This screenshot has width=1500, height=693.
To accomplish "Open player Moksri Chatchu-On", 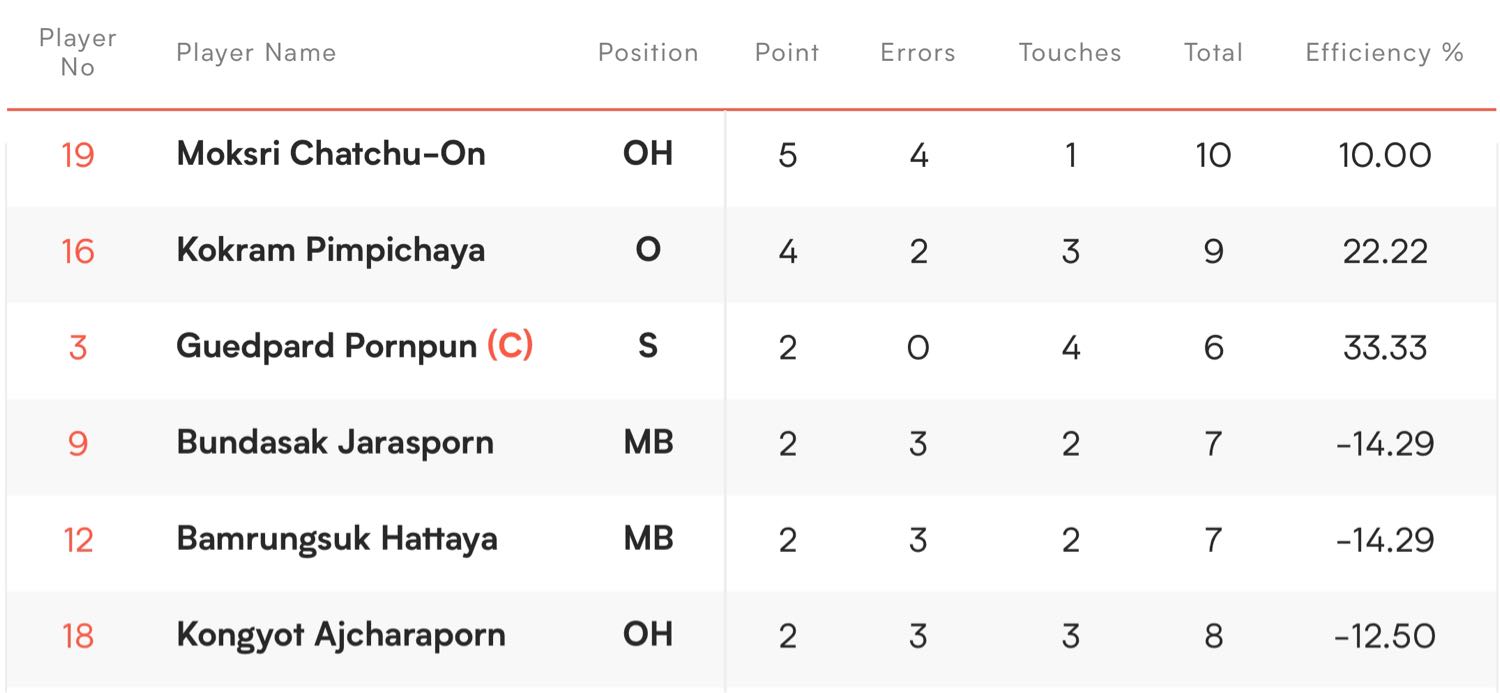I will point(331,154).
